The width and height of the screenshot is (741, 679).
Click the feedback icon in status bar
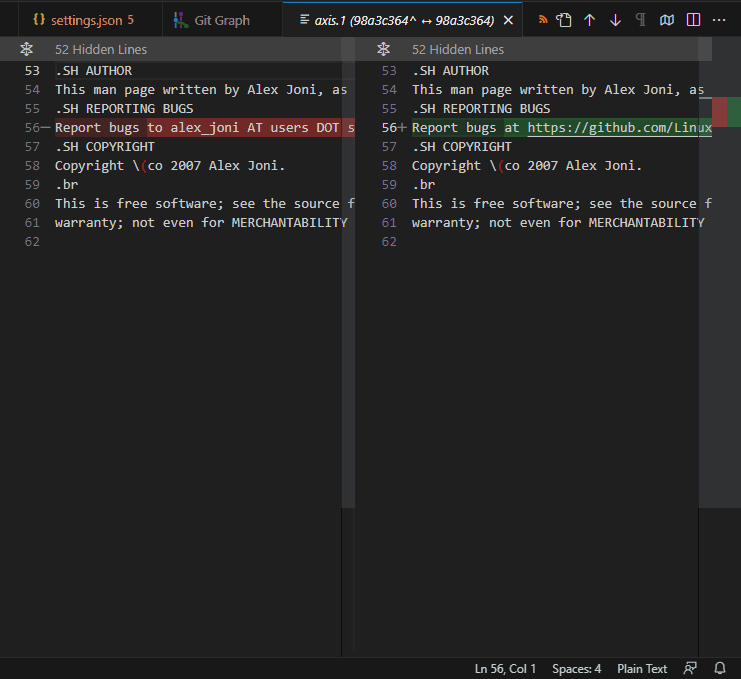click(689, 668)
